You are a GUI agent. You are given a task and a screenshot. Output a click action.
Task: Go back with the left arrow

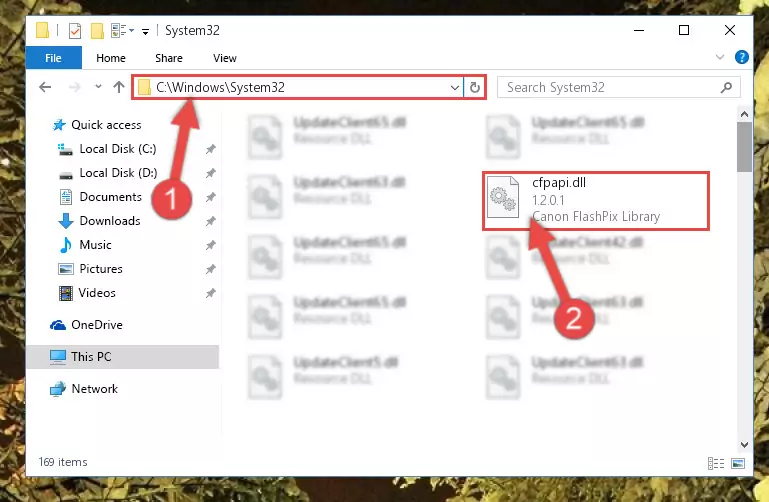tap(45, 87)
